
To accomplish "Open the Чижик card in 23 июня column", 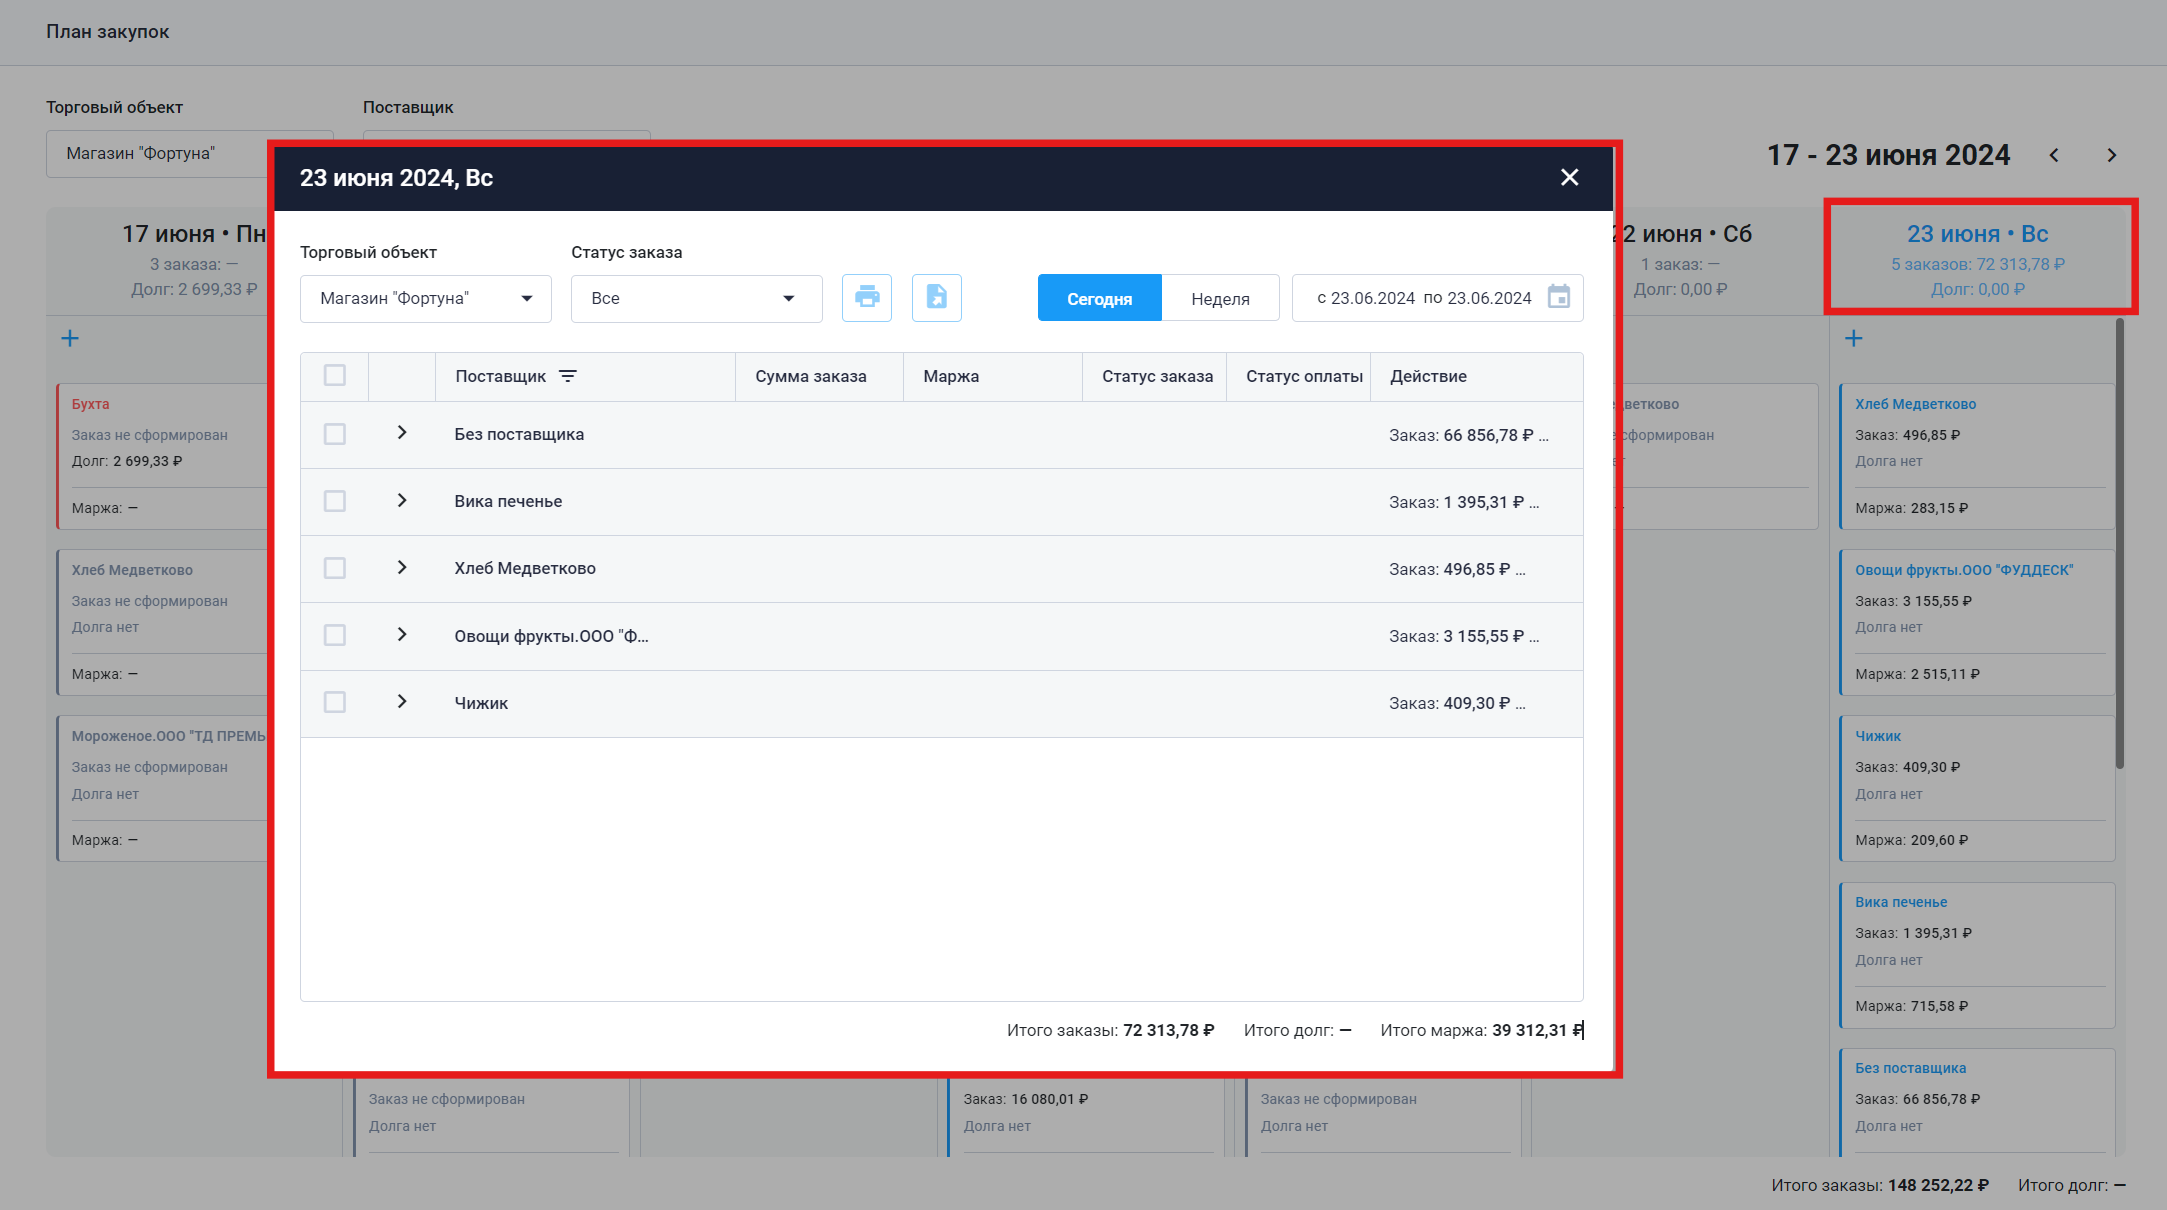I will point(1977,788).
